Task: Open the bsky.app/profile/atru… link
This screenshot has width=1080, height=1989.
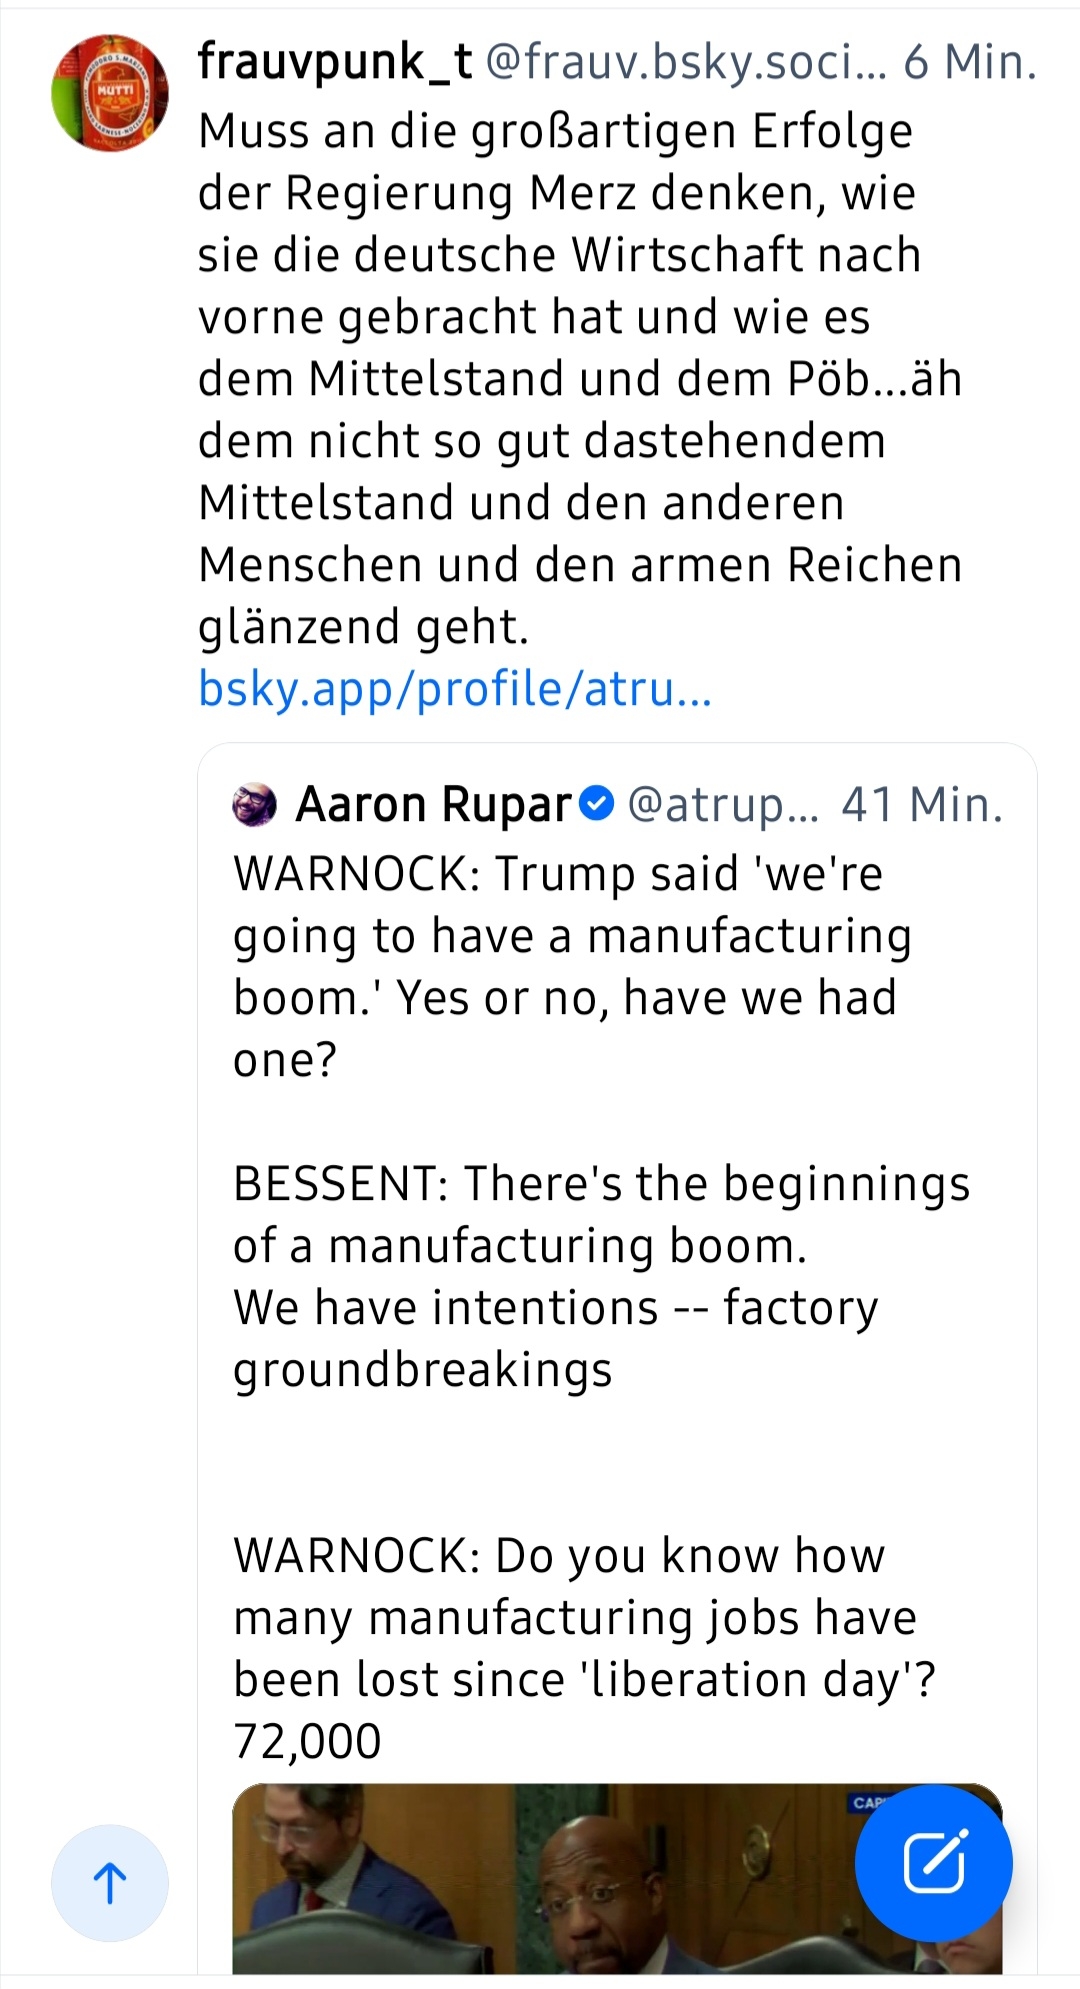Action: point(455,689)
